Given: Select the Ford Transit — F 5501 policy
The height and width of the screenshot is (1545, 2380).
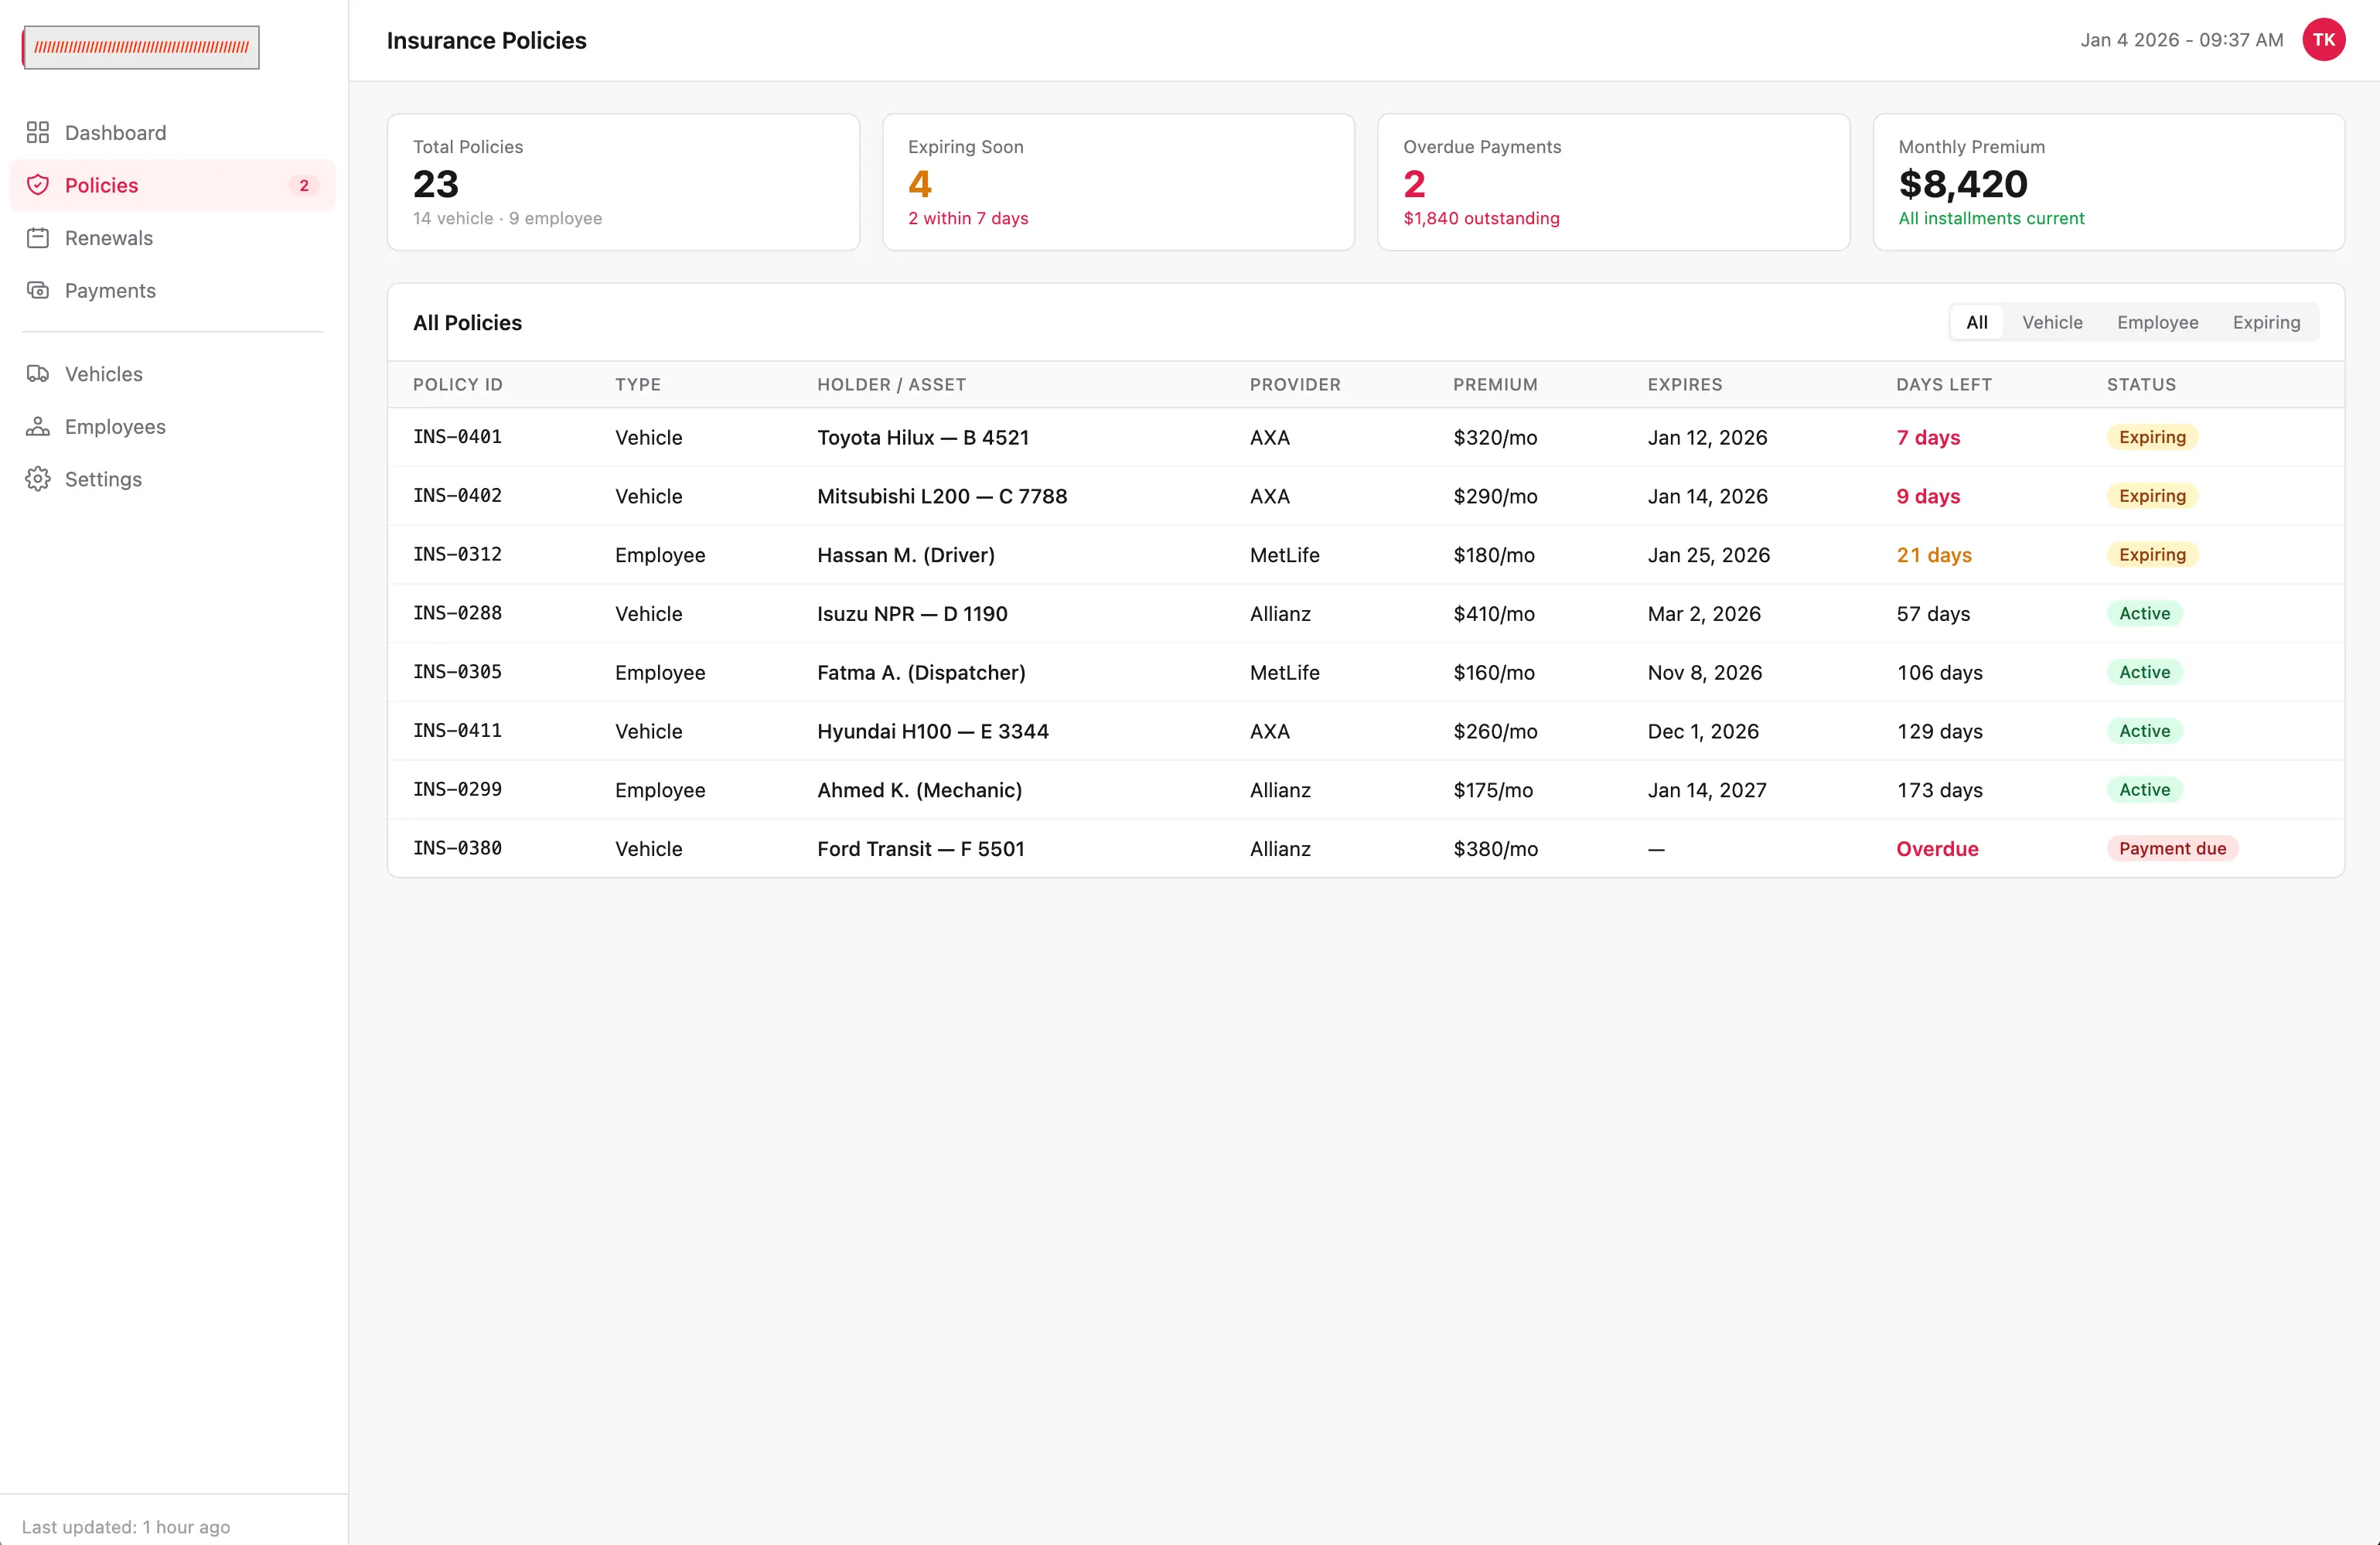Looking at the screenshot, I should click(920, 849).
